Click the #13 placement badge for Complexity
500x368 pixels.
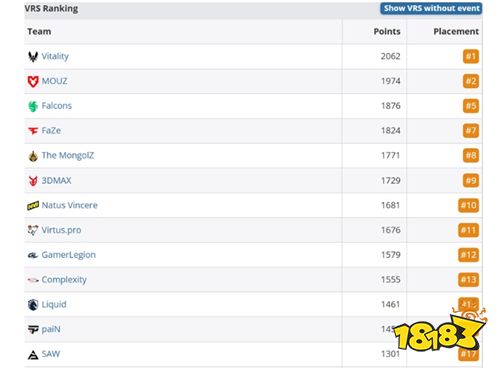point(468,280)
